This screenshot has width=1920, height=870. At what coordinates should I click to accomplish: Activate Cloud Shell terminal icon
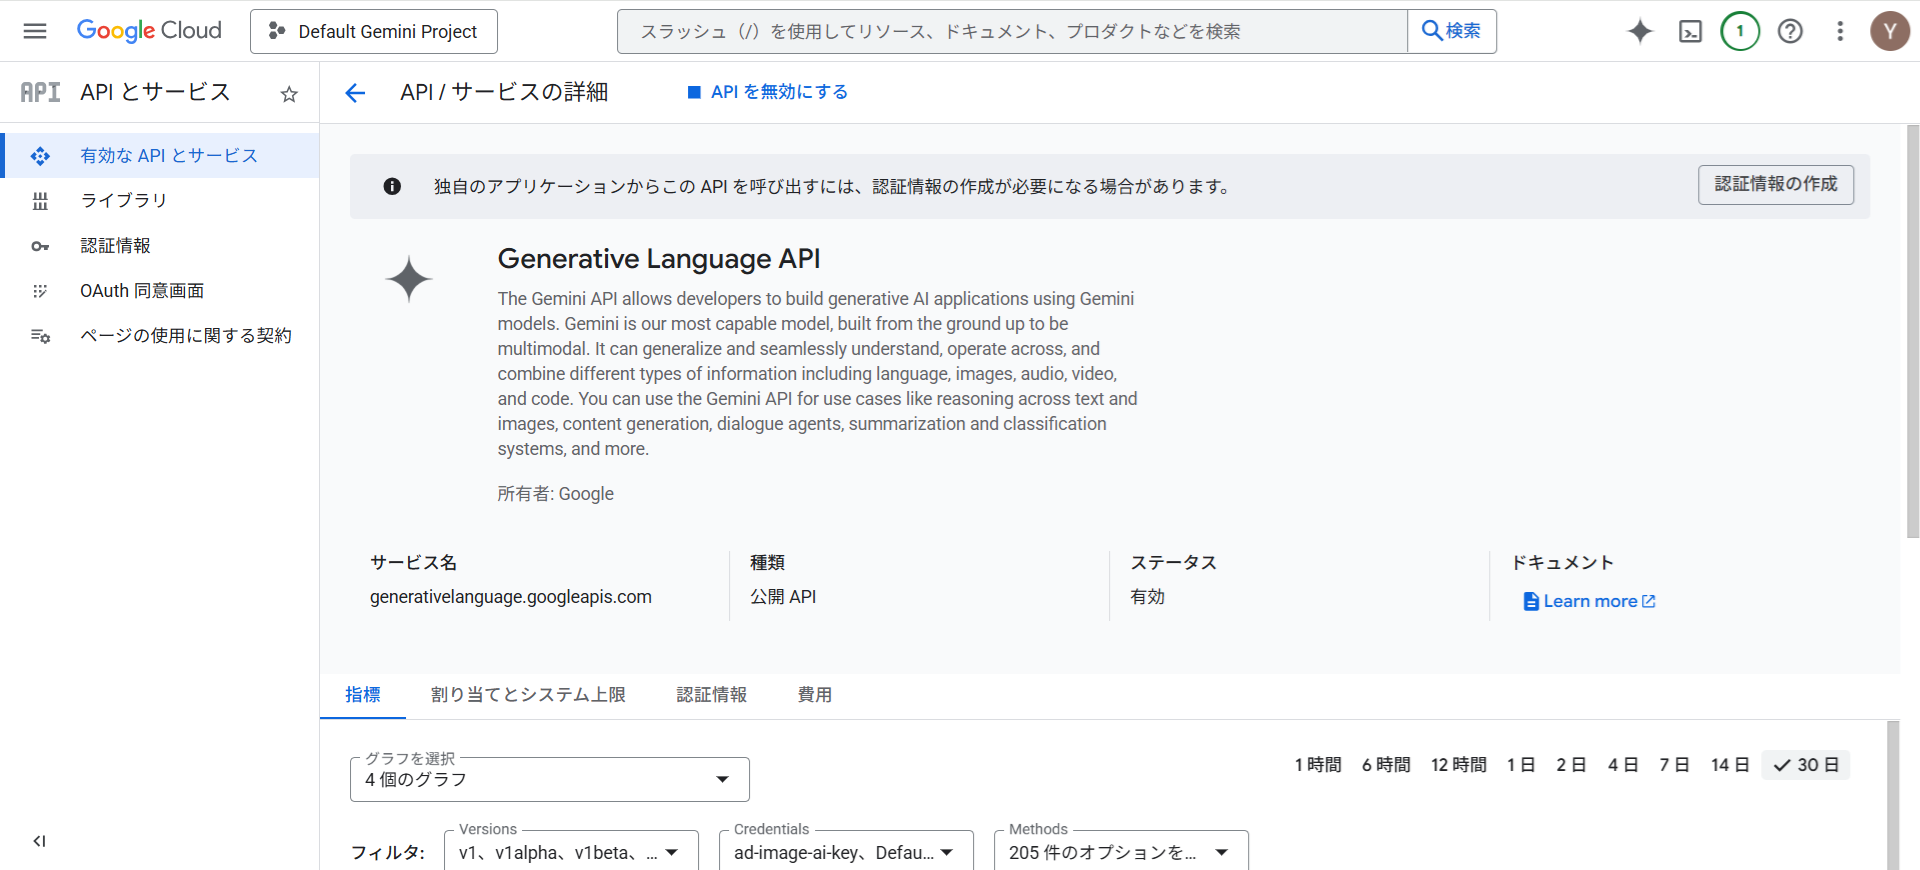(1690, 31)
